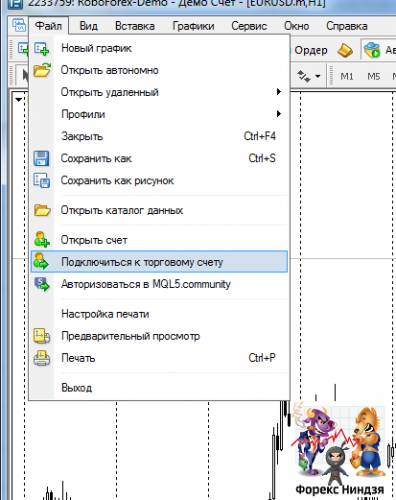Choose Открыть счет menu entry
This screenshot has height=500, width=396.
[159, 240]
